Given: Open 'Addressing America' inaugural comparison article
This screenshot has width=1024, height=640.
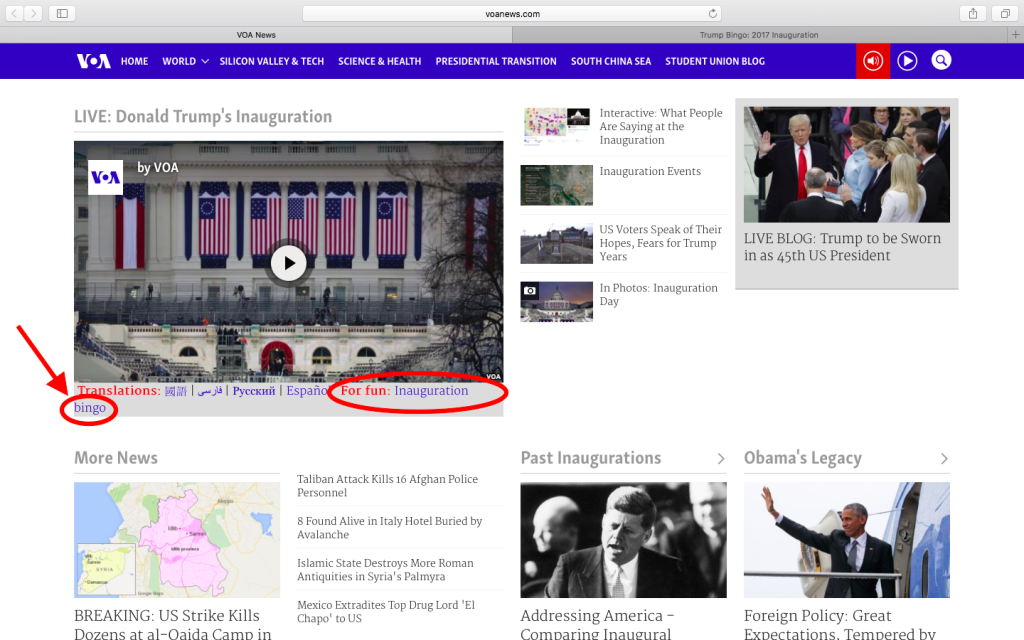Looking at the screenshot, I should pyautogui.click(x=597, y=624).
